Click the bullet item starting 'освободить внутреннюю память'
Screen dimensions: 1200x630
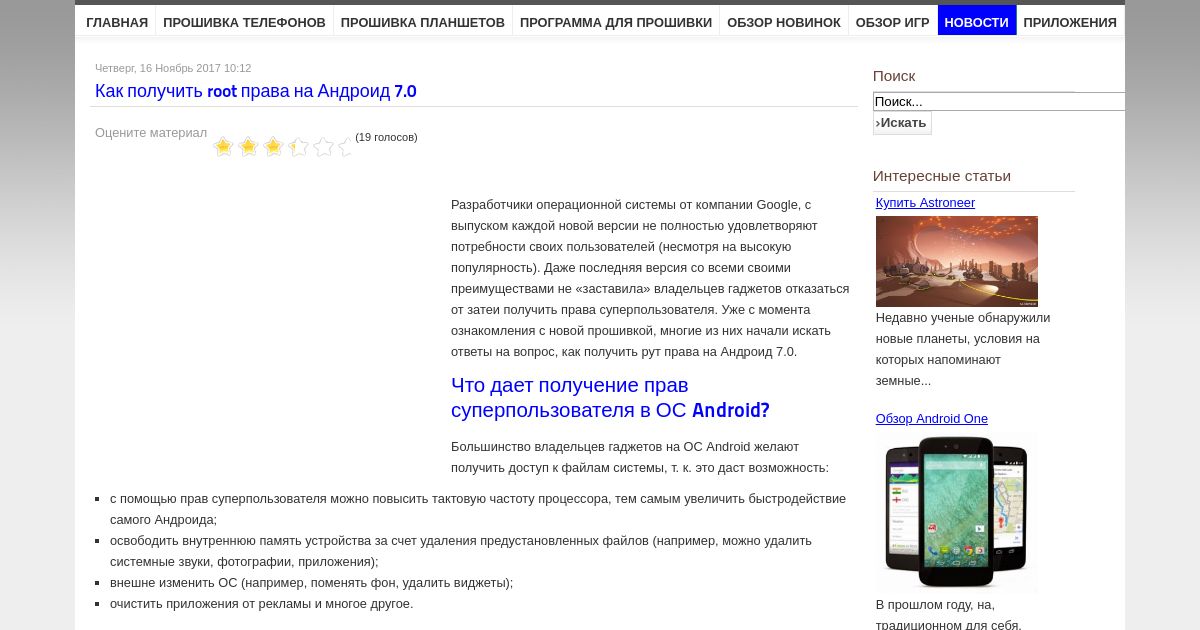click(x=461, y=551)
